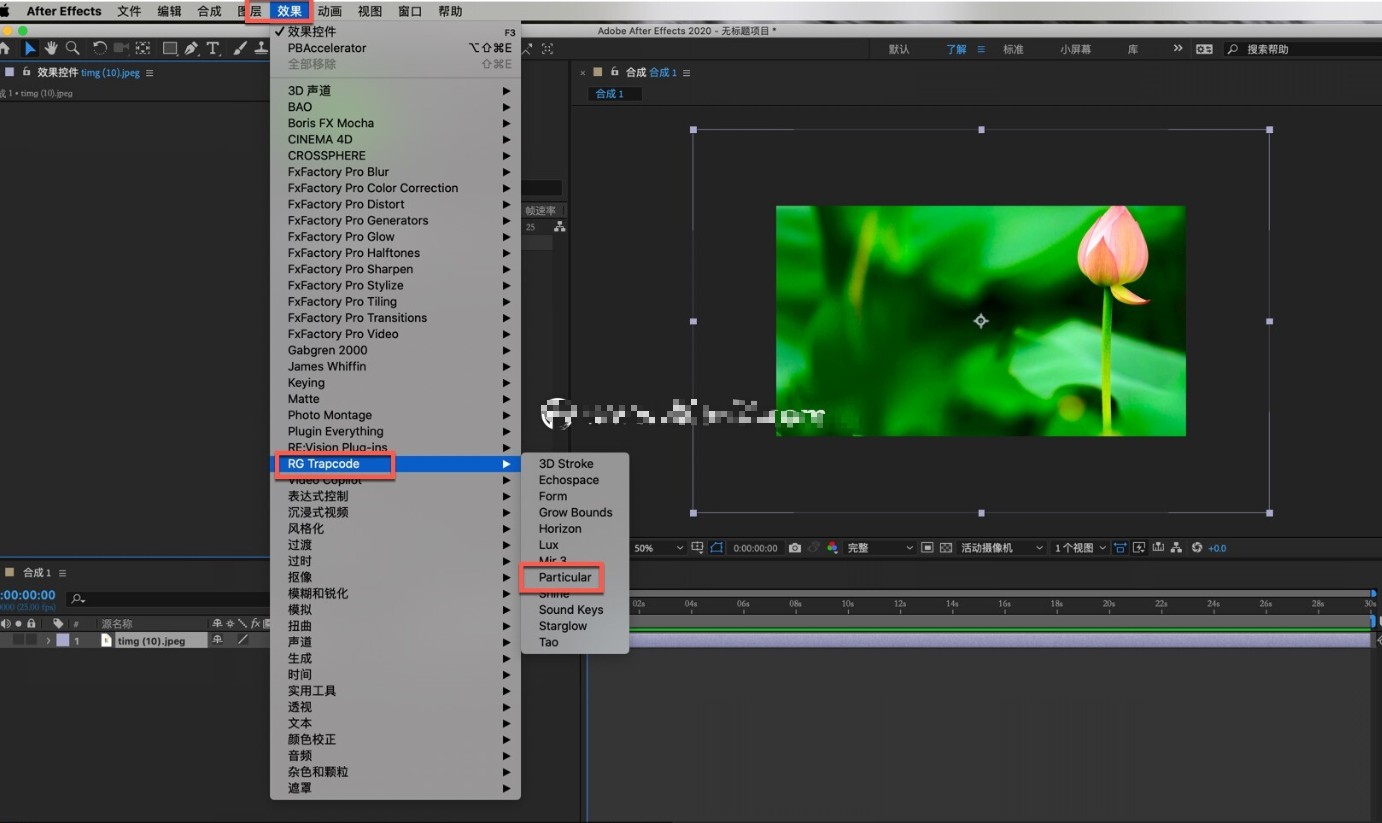
Task: Adjust the +0.0 exposure control
Action: (1217, 546)
